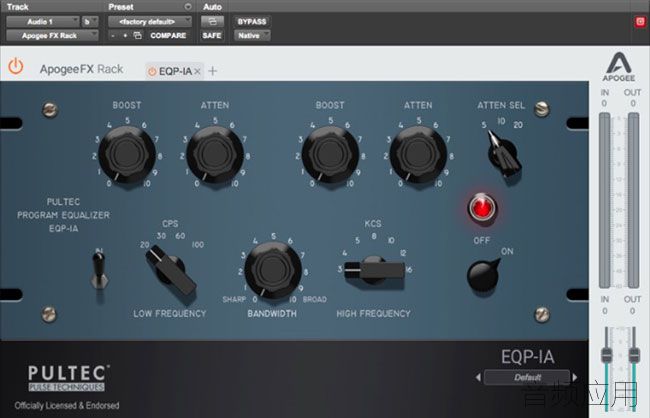Click the red power indicator lamp

(482, 207)
